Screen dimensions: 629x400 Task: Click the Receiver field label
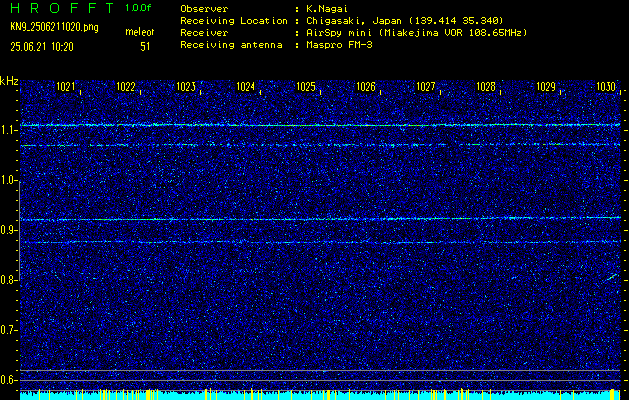click(x=204, y=33)
